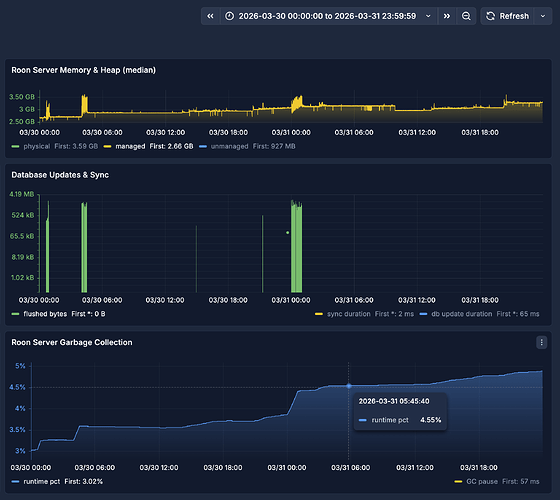Toggle the sync duration legend series
Image resolution: width=560 pixels, height=500 pixels.
click(x=349, y=314)
